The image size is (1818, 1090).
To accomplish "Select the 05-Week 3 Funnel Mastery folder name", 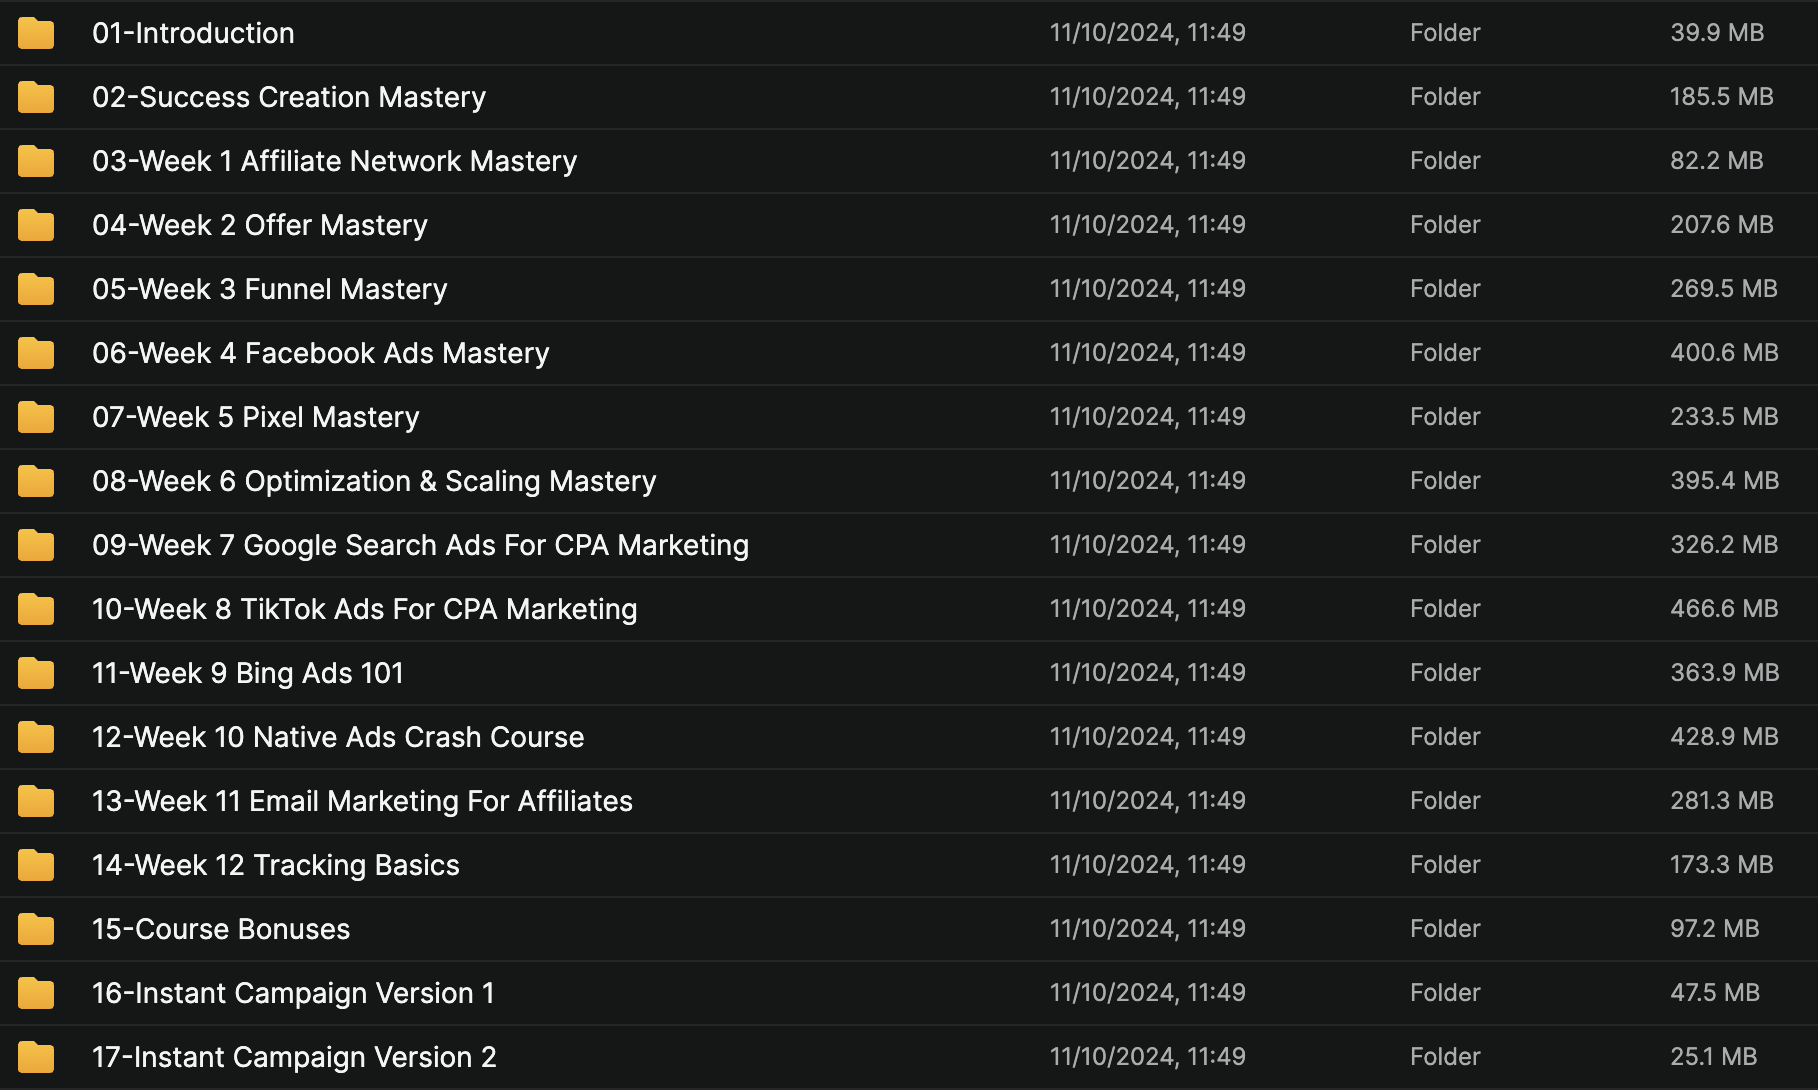I will (x=269, y=289).
